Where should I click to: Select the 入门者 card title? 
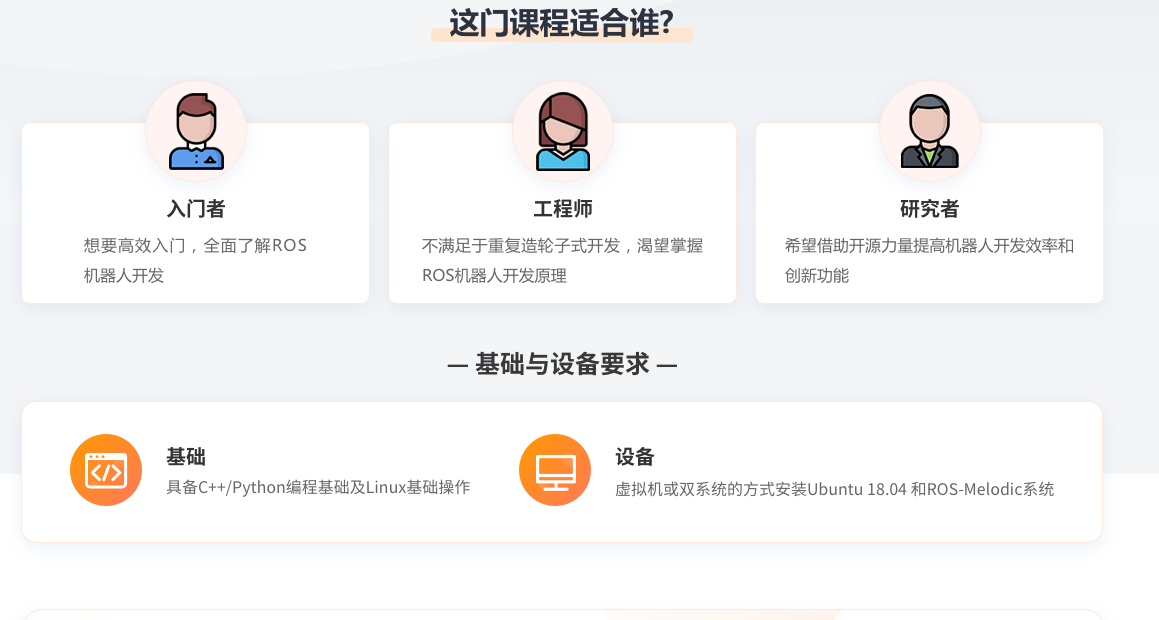pos(196,209)
